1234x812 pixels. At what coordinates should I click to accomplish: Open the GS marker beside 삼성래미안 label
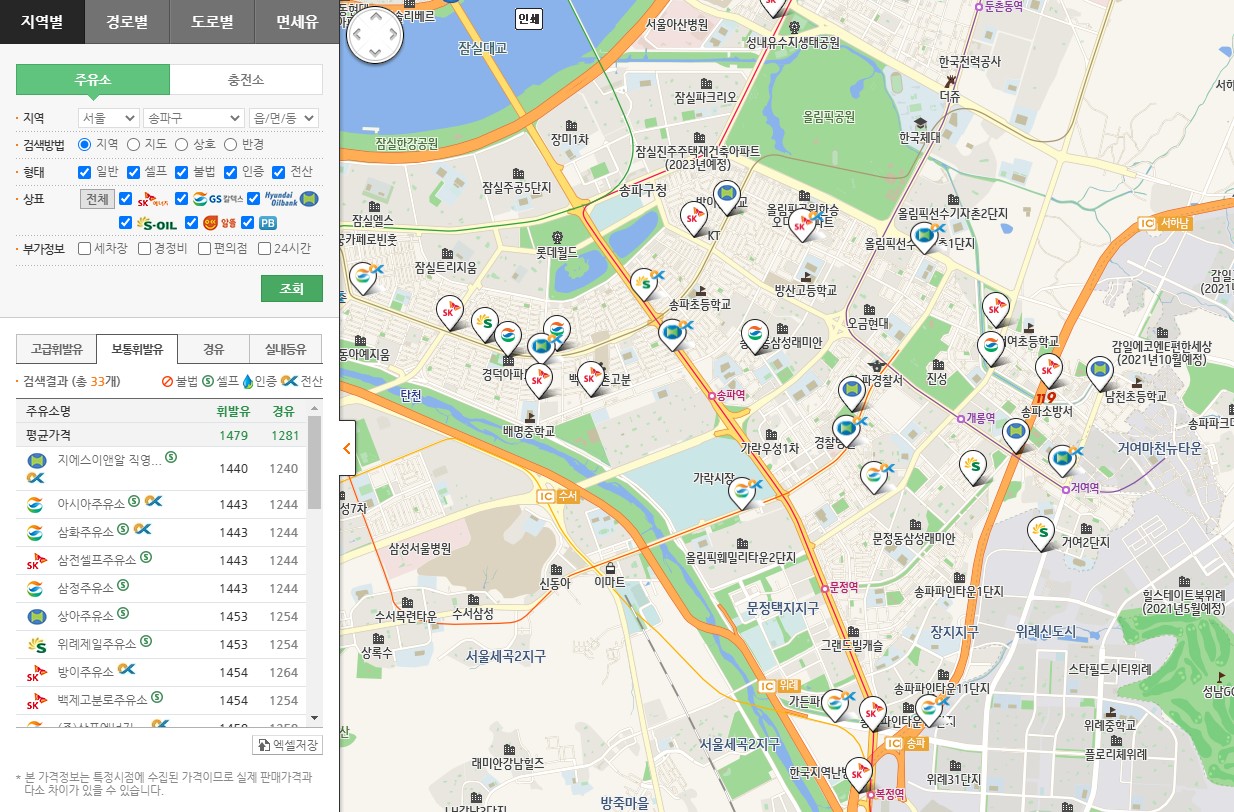click(755, 335)
